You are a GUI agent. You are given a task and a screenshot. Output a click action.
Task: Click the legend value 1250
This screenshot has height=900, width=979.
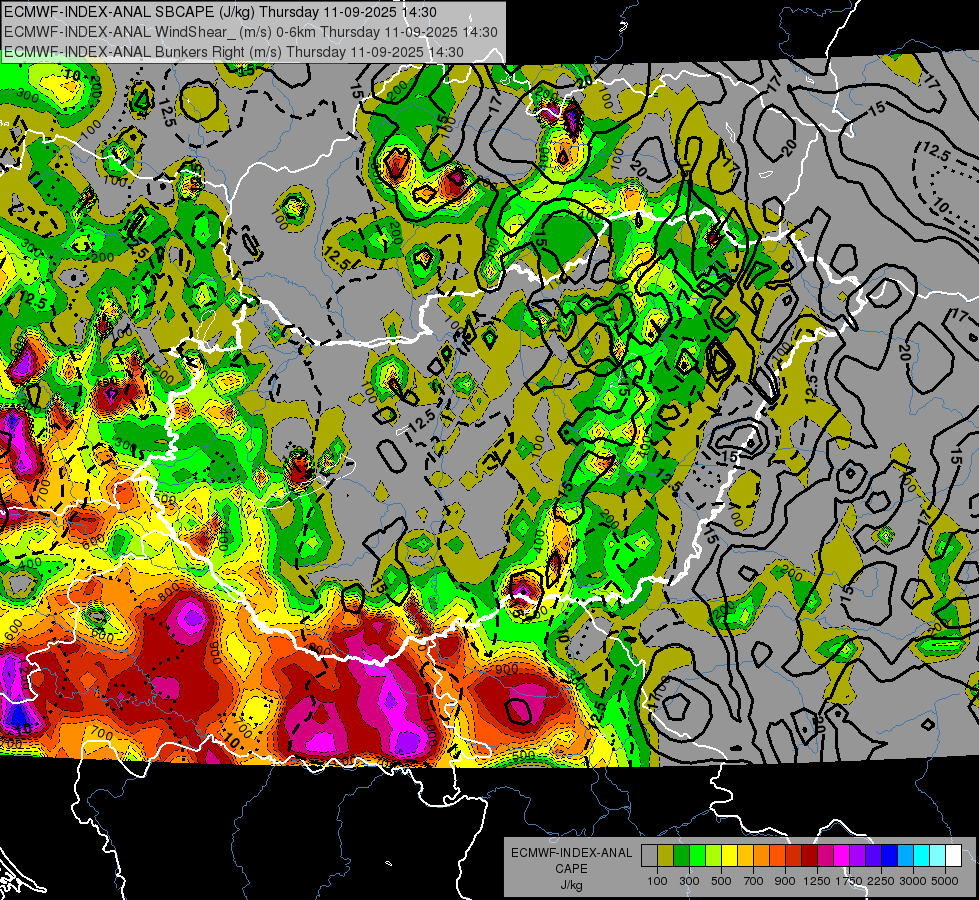click(x=817, y=881)
